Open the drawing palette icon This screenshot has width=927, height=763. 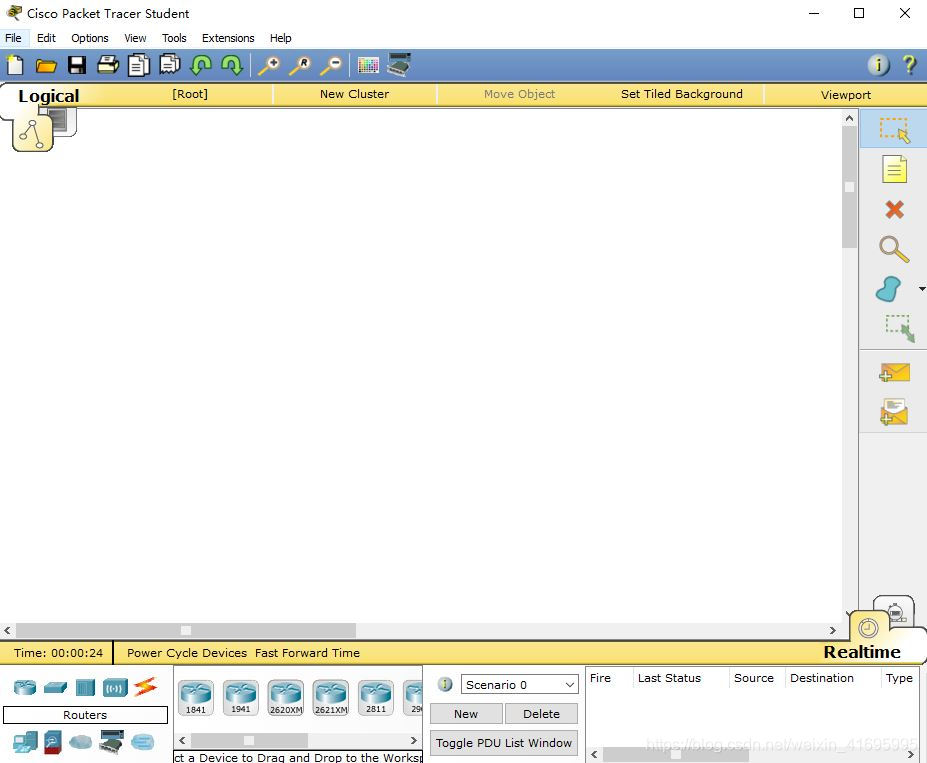368,65
